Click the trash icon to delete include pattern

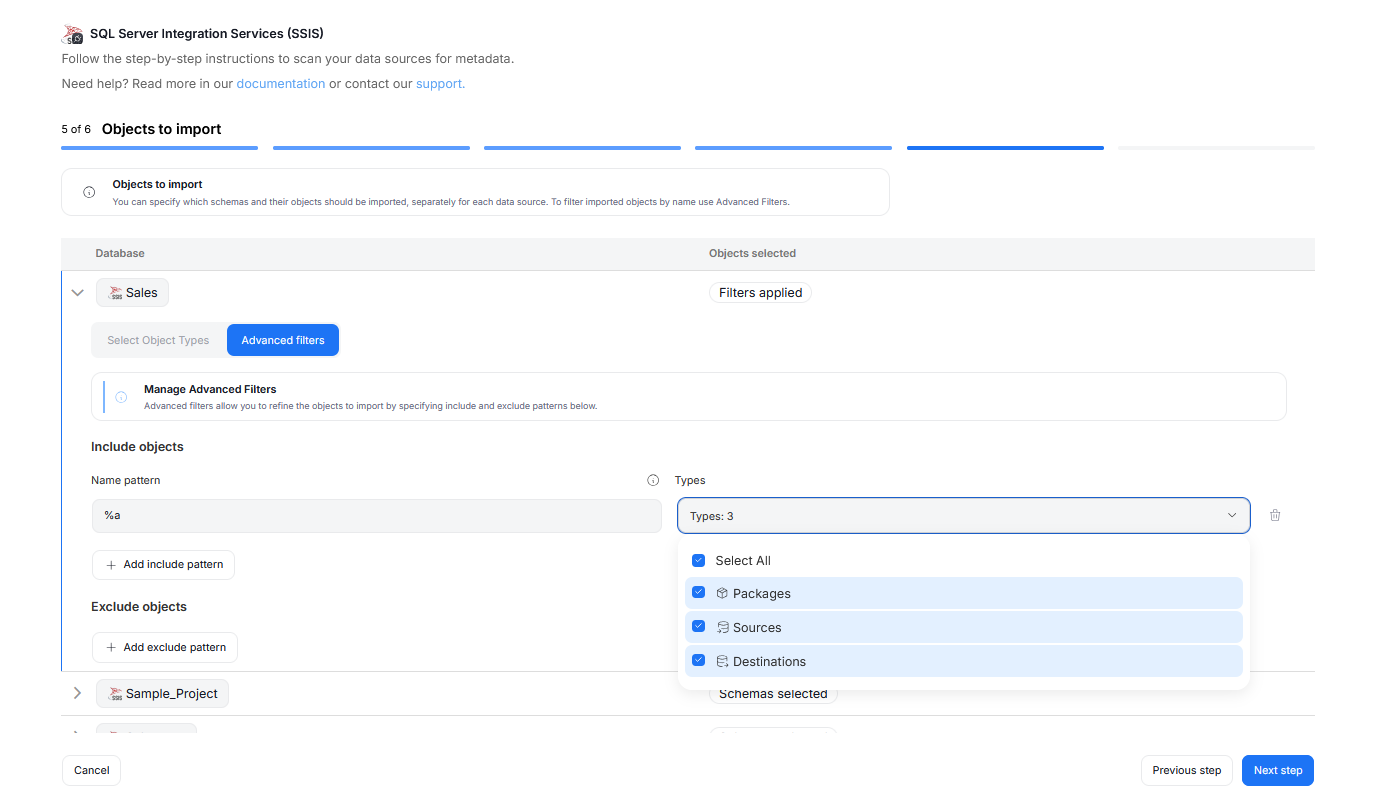[1275, 516]
